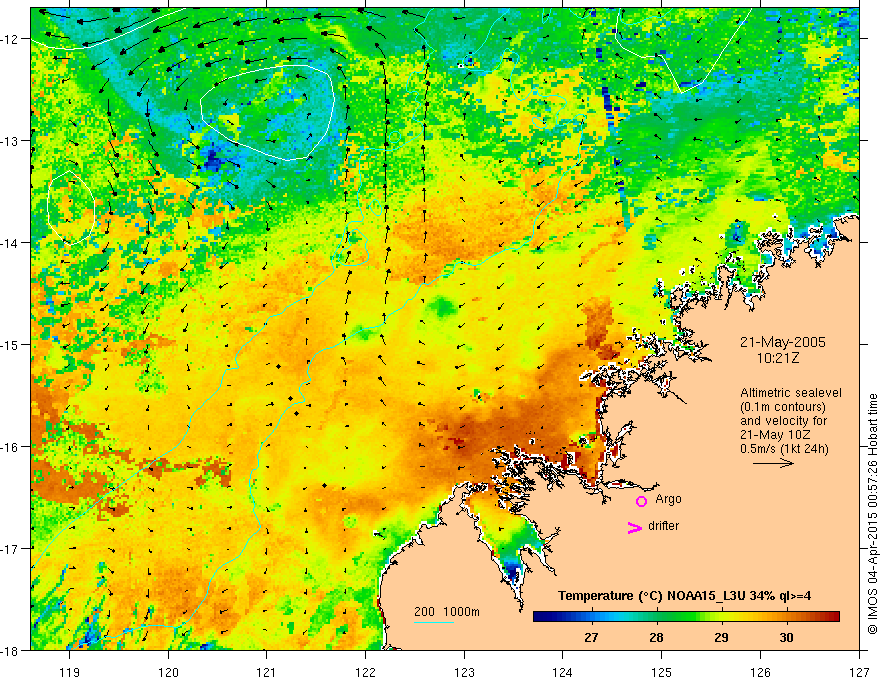Click the IMOS copyright timestamp text

(872, 514)
